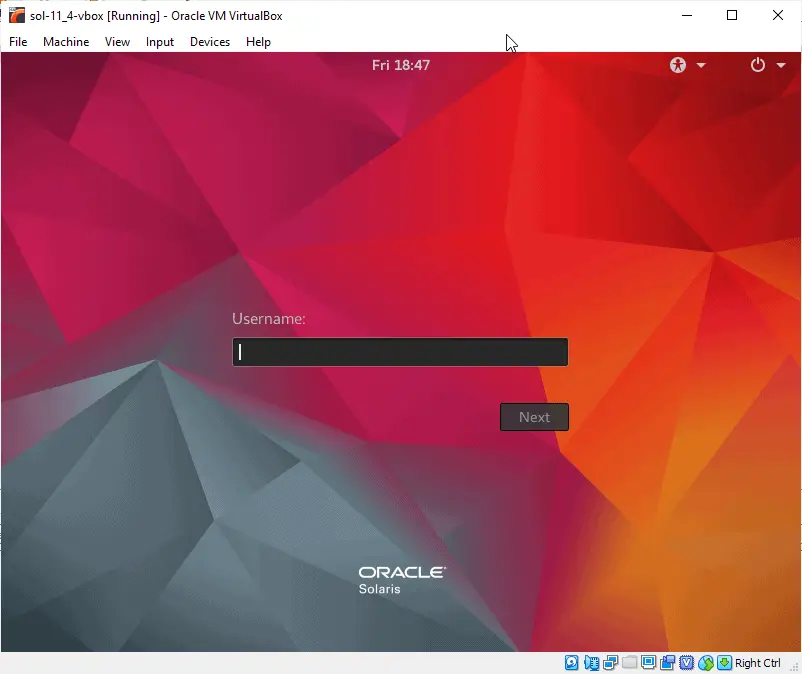Image resolution: width=802 pixels, height=674 pixels.
Task: Open the Input menu
Action: pos(160,42)
